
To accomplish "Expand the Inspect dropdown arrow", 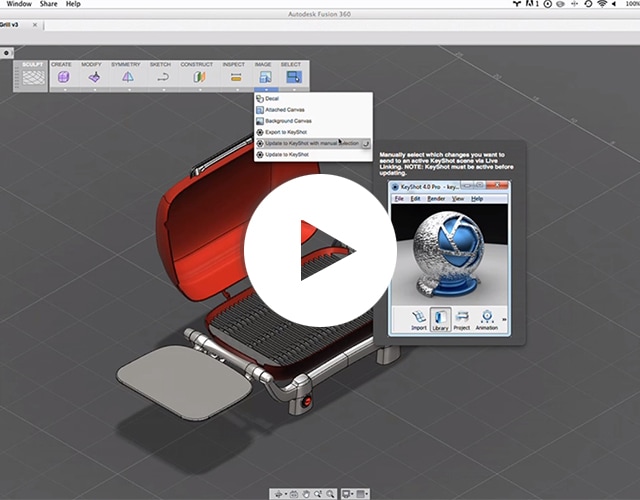I will click(x=236, y=89).
